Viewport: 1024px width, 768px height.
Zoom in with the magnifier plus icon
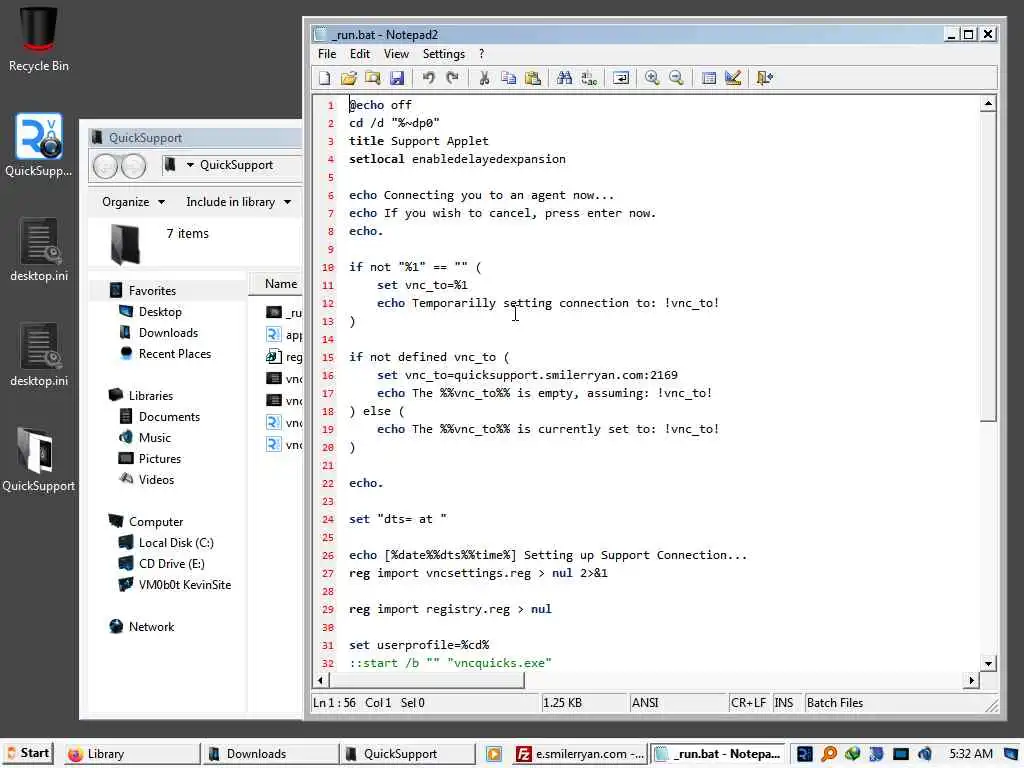[x=652, y=78]
